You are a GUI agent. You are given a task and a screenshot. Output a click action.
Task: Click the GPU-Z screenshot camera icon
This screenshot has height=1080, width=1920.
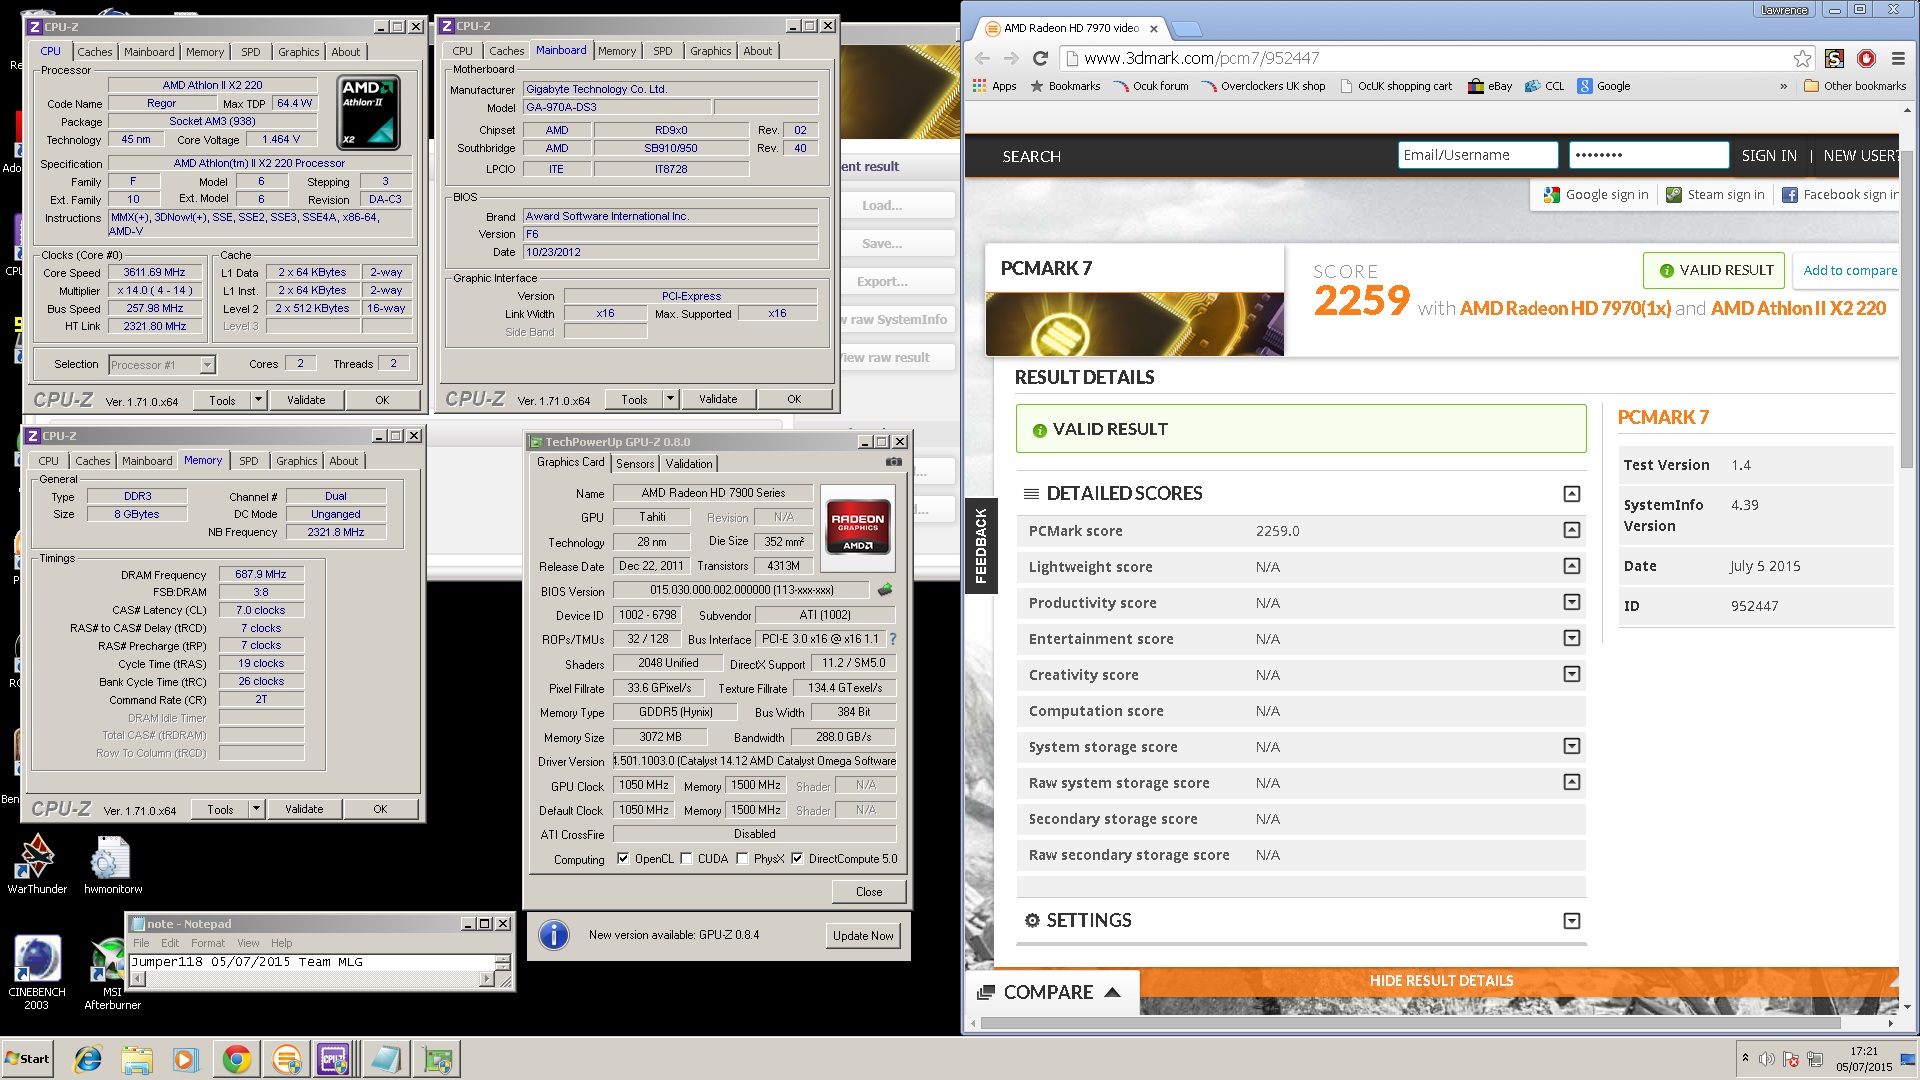tap(893, 462)
